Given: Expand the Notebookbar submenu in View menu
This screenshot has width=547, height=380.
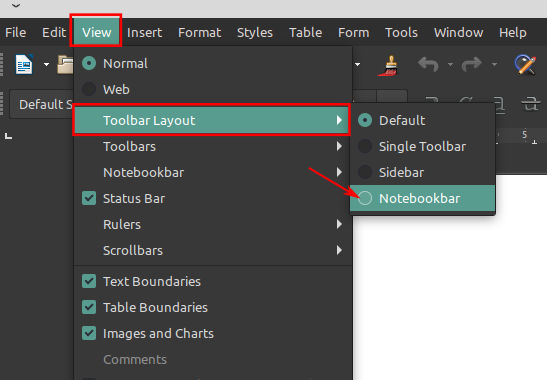Looking at the screenshot, I should 213,172.
